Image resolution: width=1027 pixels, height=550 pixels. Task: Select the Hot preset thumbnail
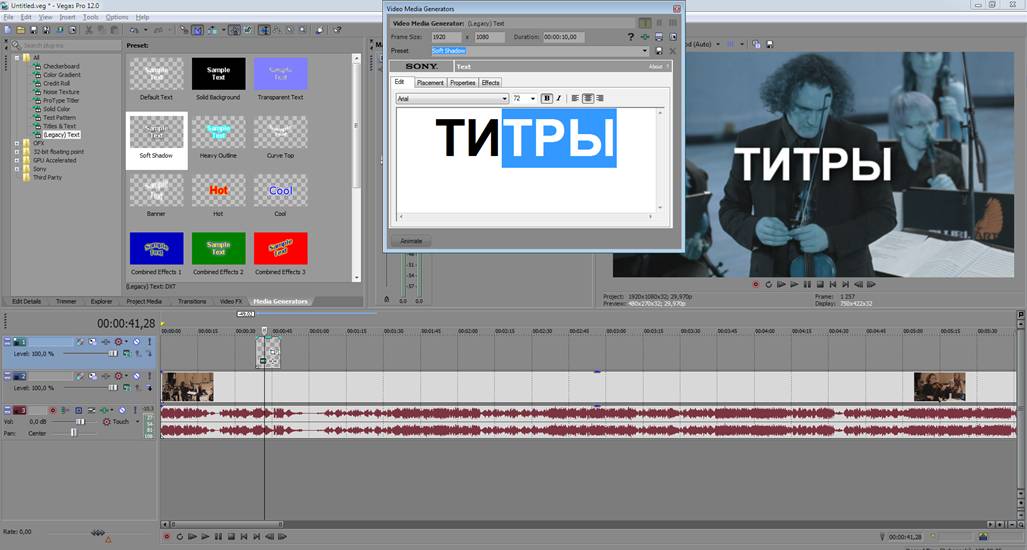(218, 190)
